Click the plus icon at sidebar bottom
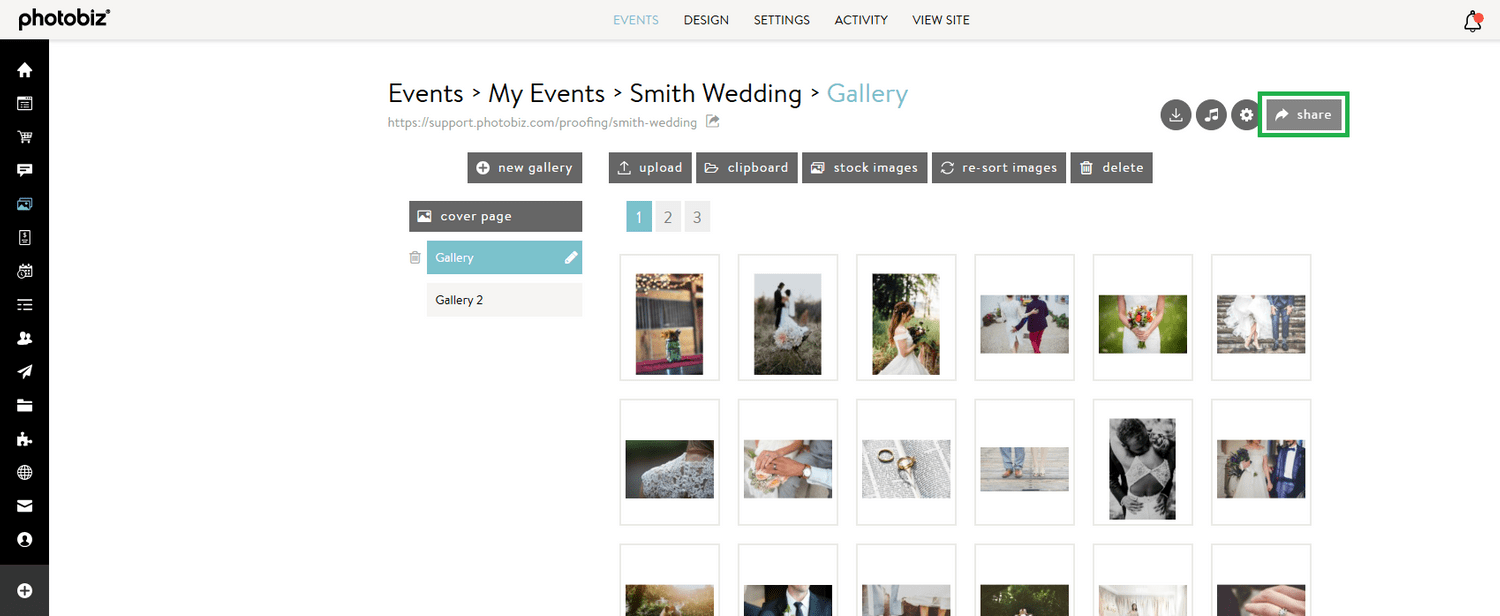 click(23, 590)
